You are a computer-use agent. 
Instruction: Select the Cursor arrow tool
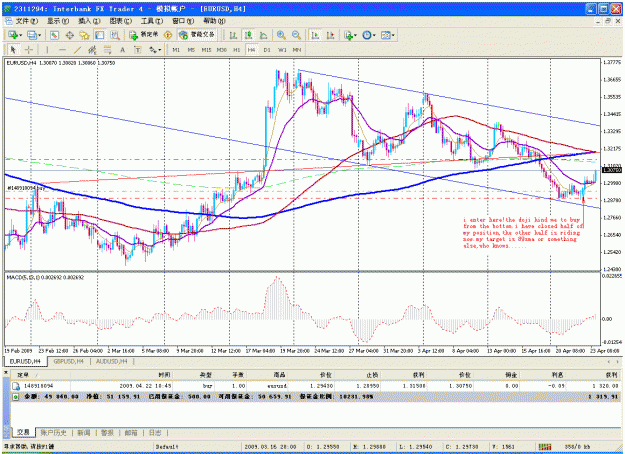point(13,50)
